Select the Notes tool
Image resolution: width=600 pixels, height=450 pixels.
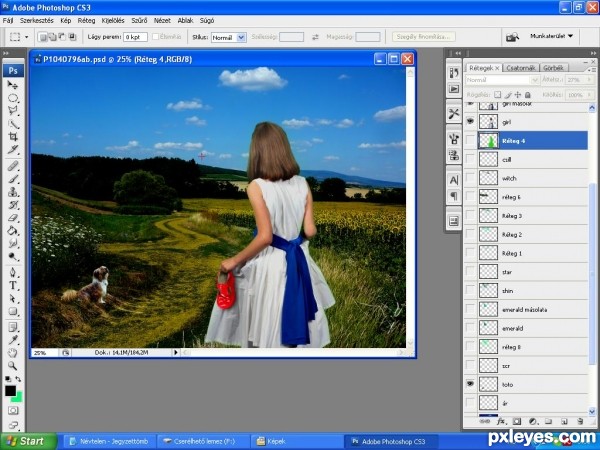pyautogui.click(x=13, y=327)
